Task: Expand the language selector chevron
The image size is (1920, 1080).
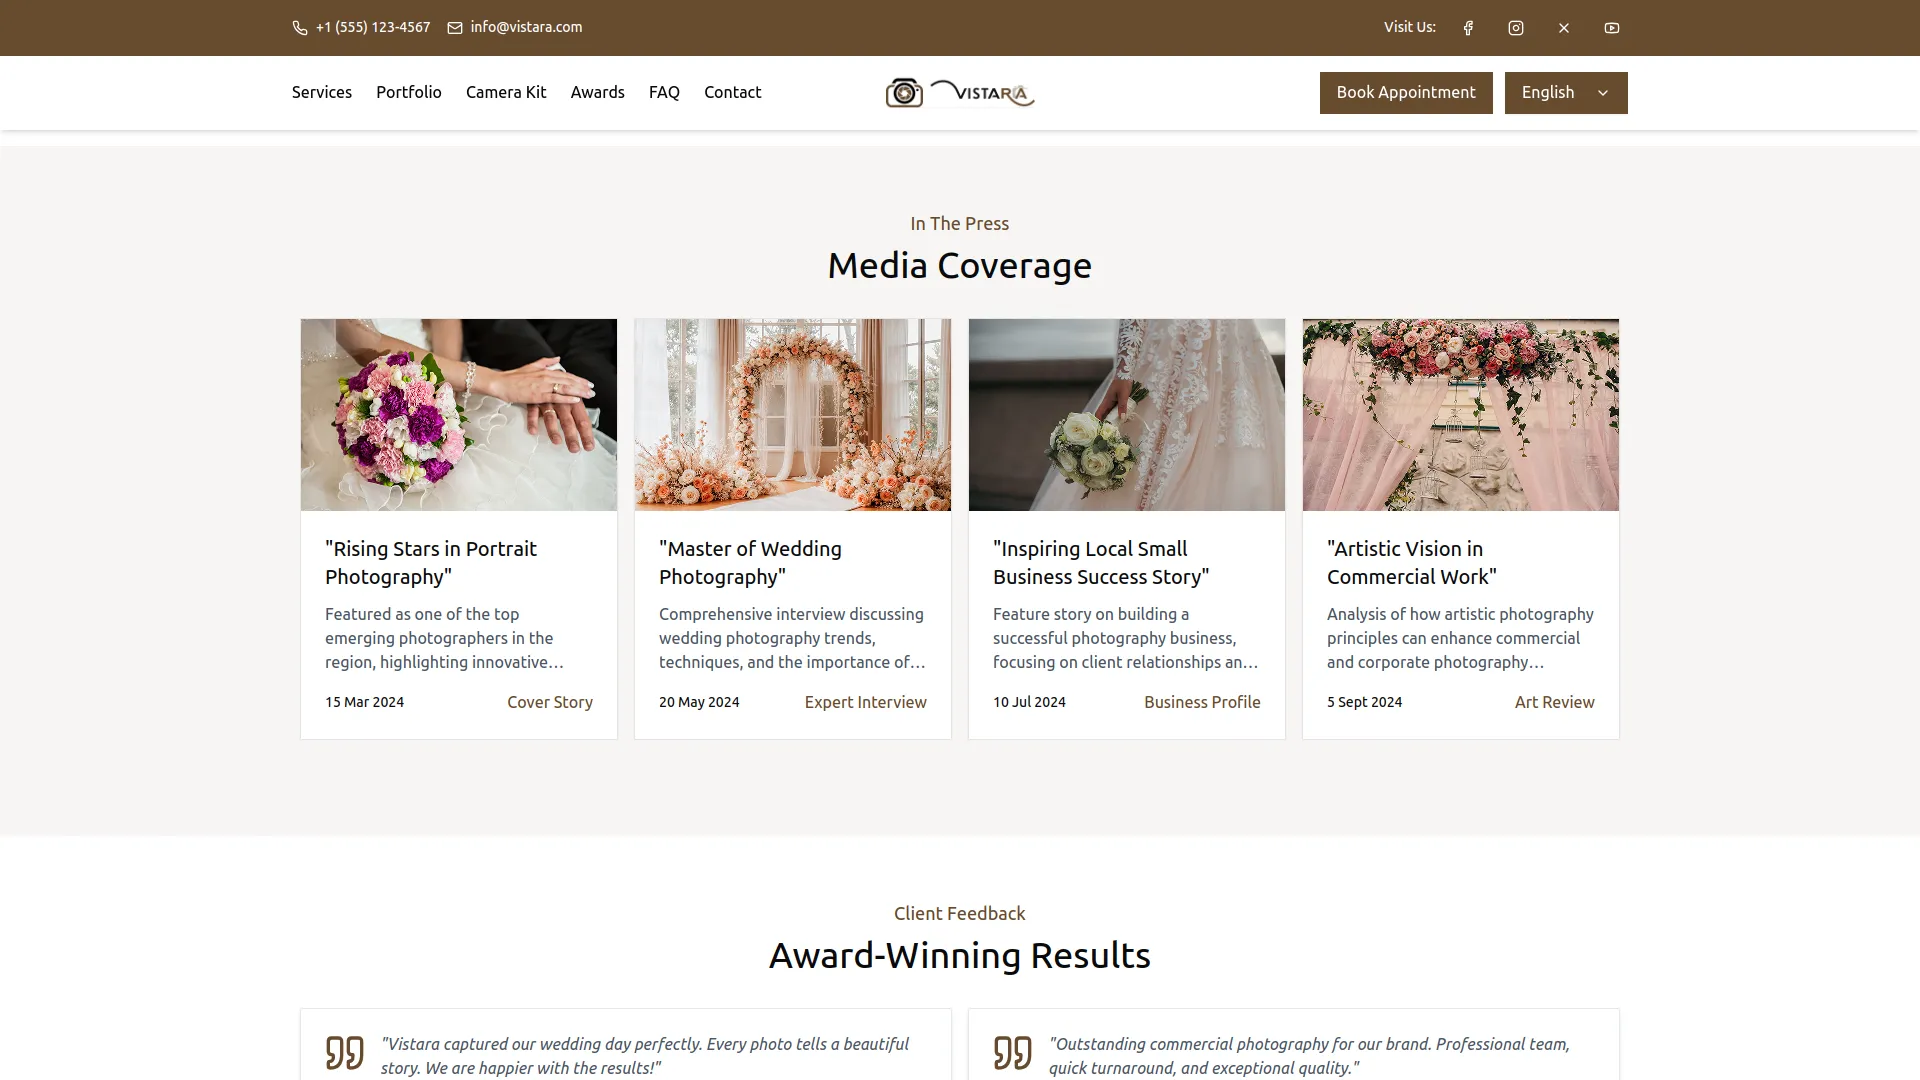Action: coord(1602,92)
